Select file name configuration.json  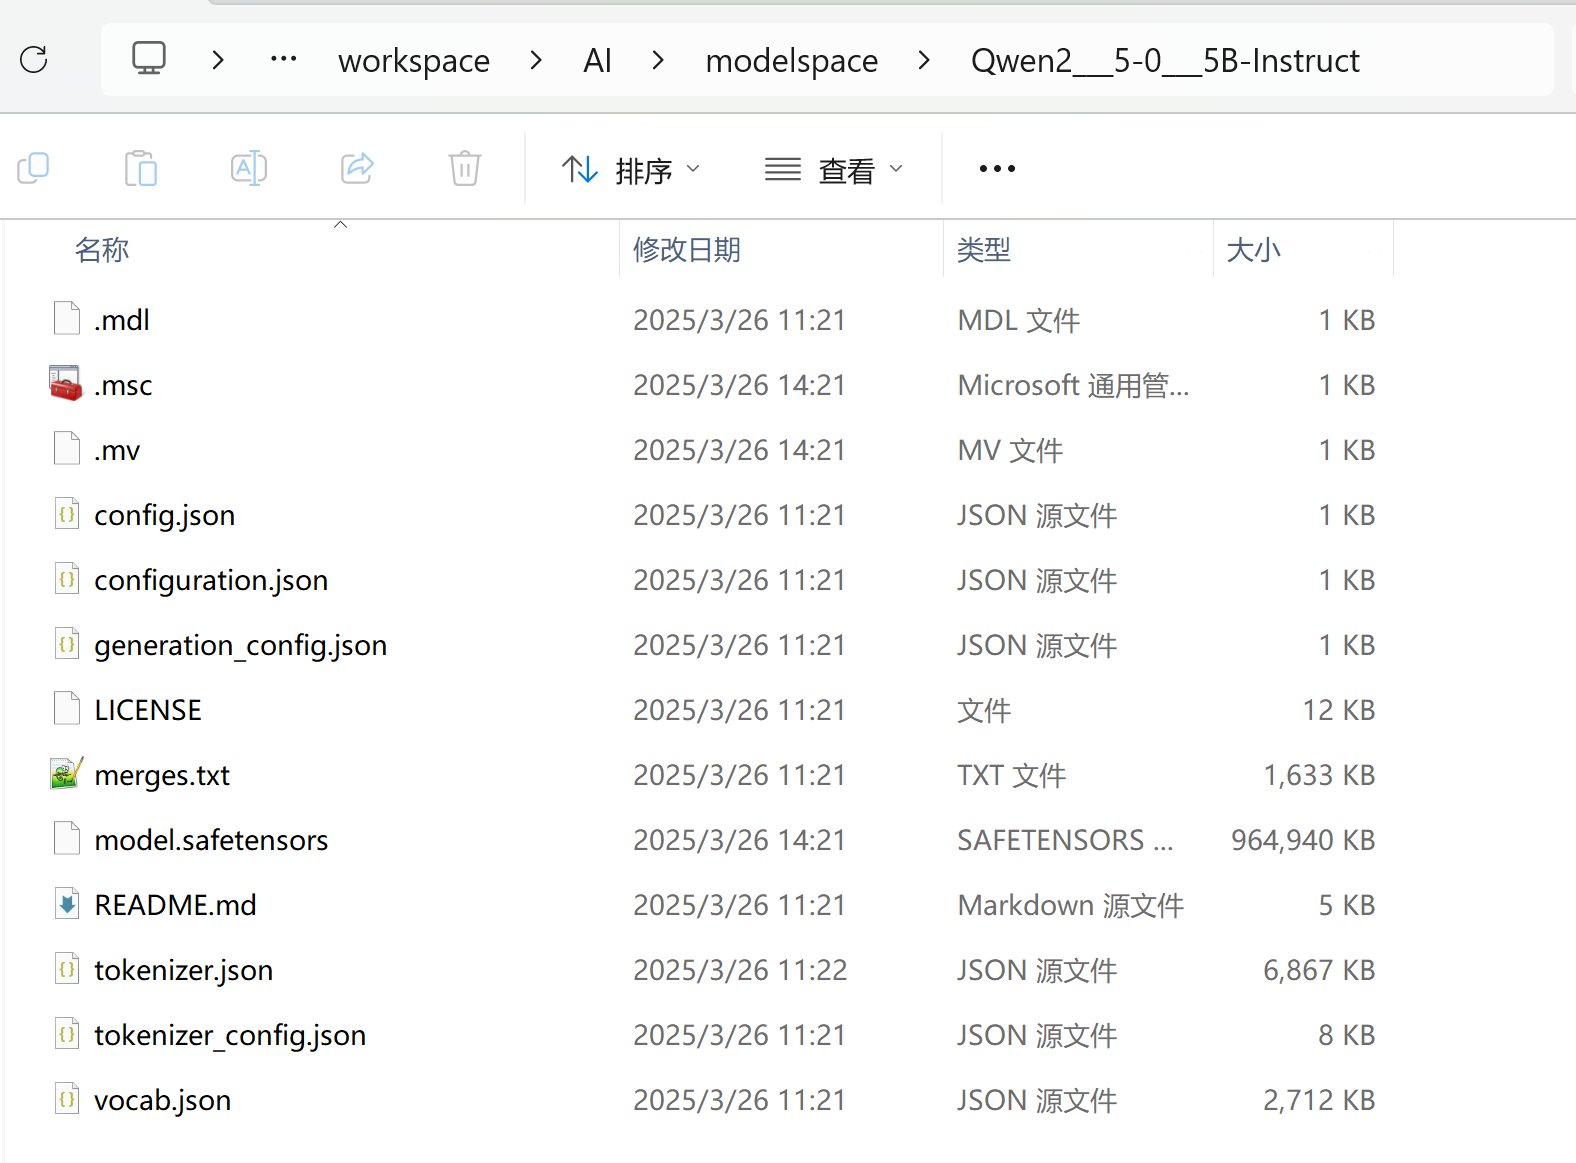211,581
